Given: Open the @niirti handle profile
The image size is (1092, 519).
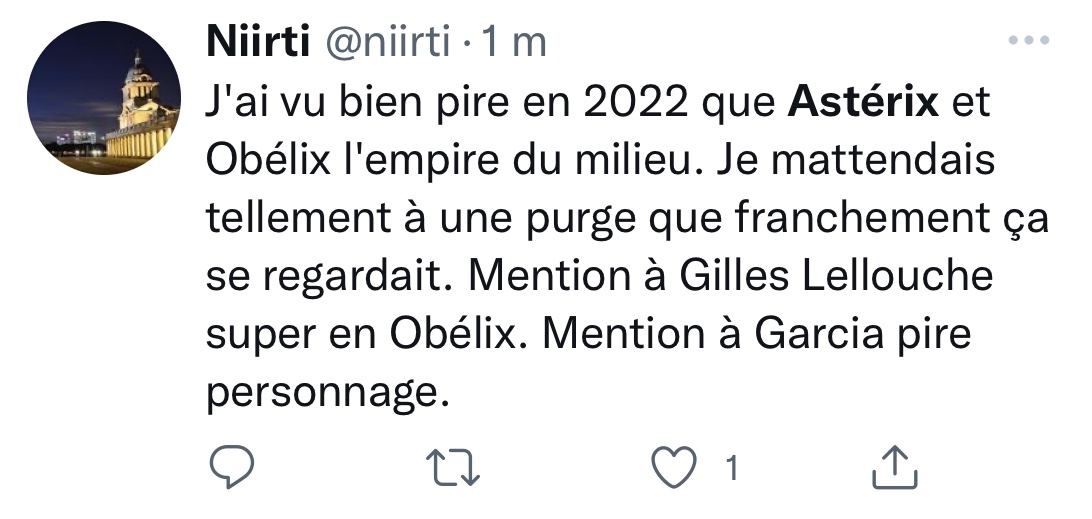Looking at the screenshot, I should coord(384,44).
